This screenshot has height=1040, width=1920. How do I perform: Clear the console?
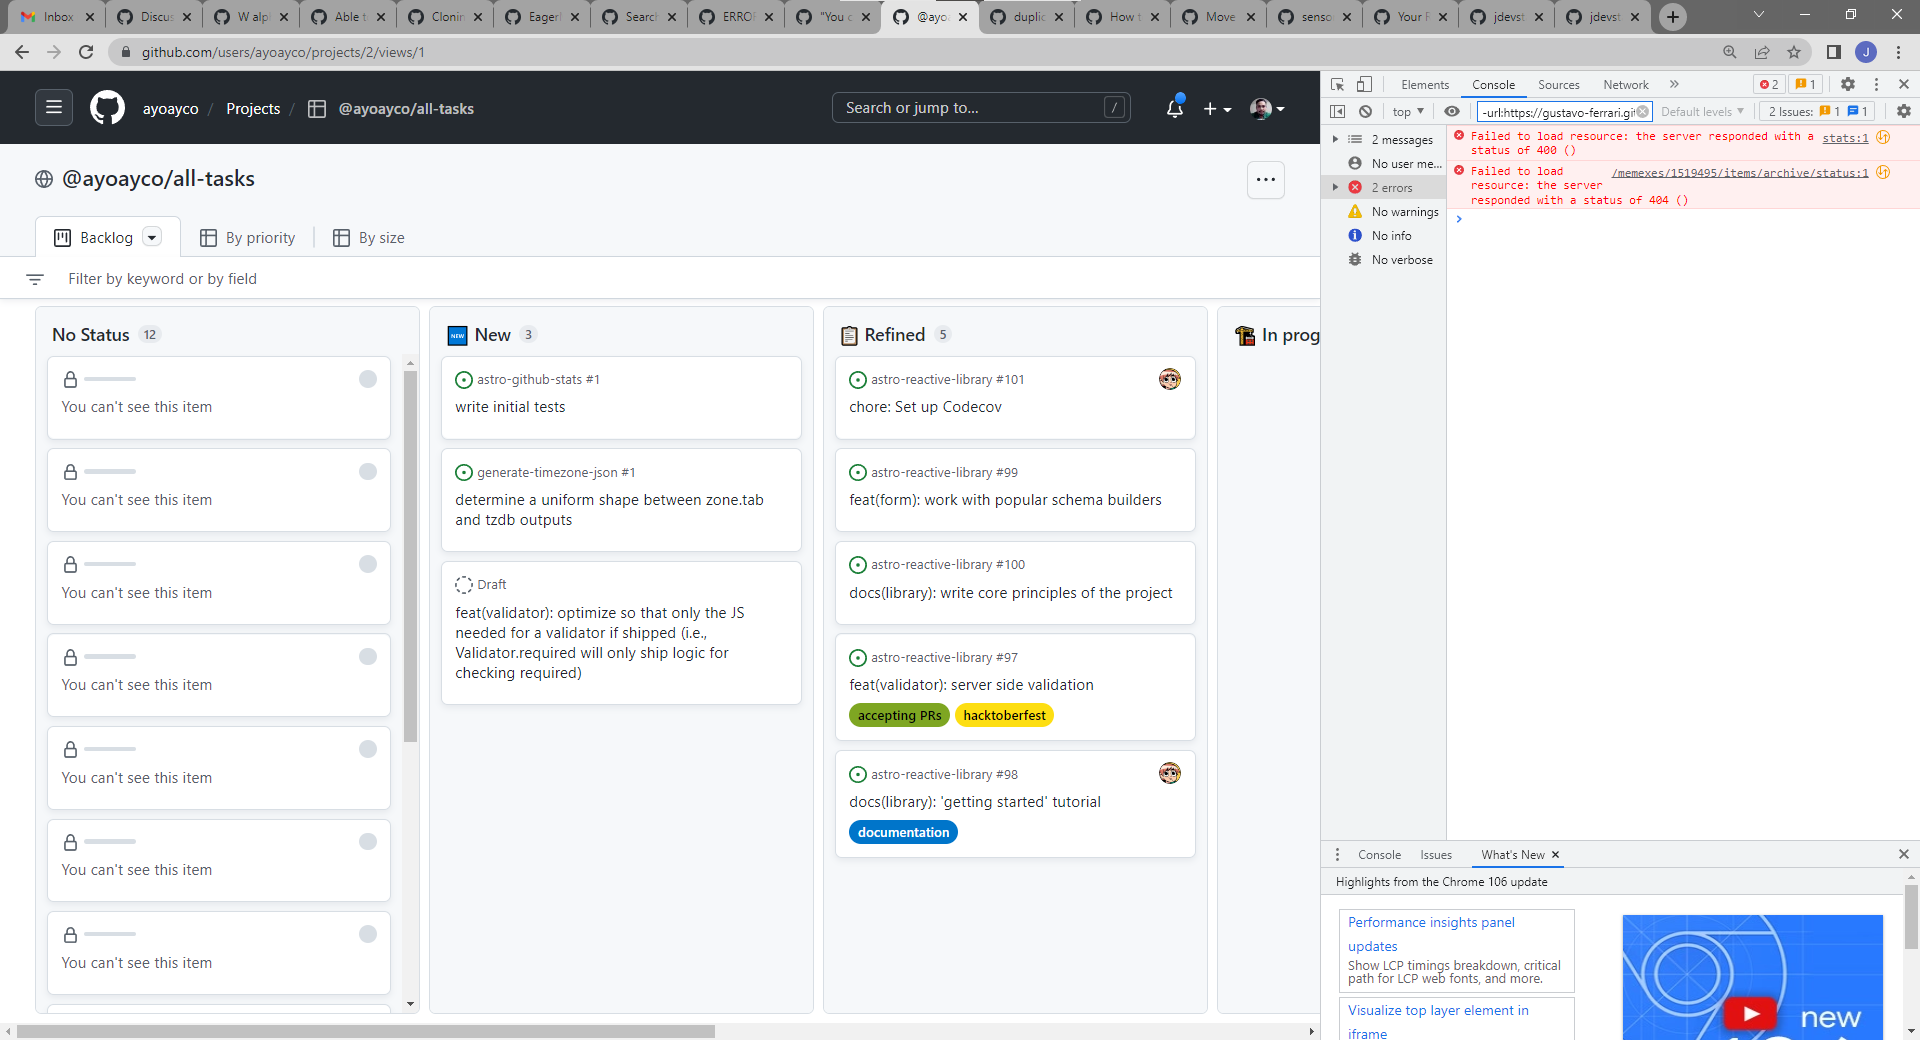(1365, 111)
